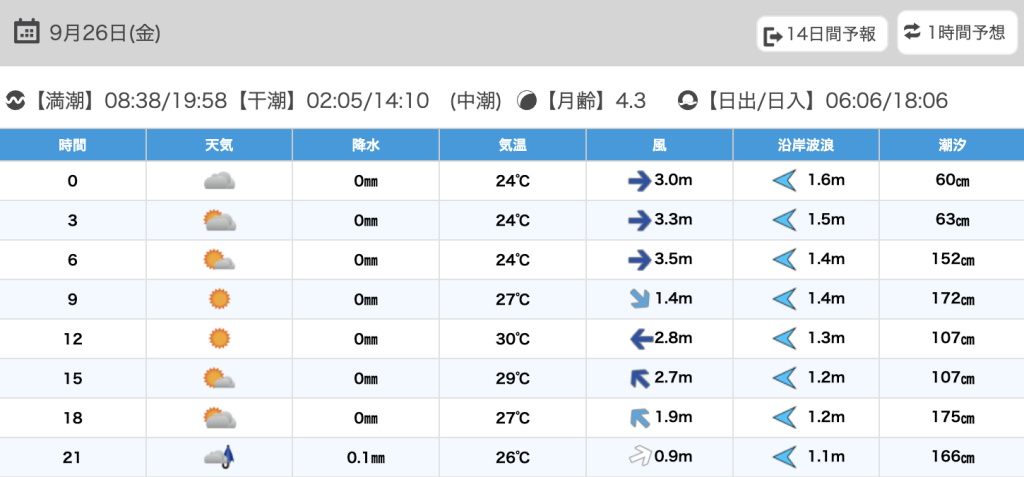This screenshot has height=477, width=1024.
Task: Click the 沿岸波浪 column header
Action: click(806, 145)
